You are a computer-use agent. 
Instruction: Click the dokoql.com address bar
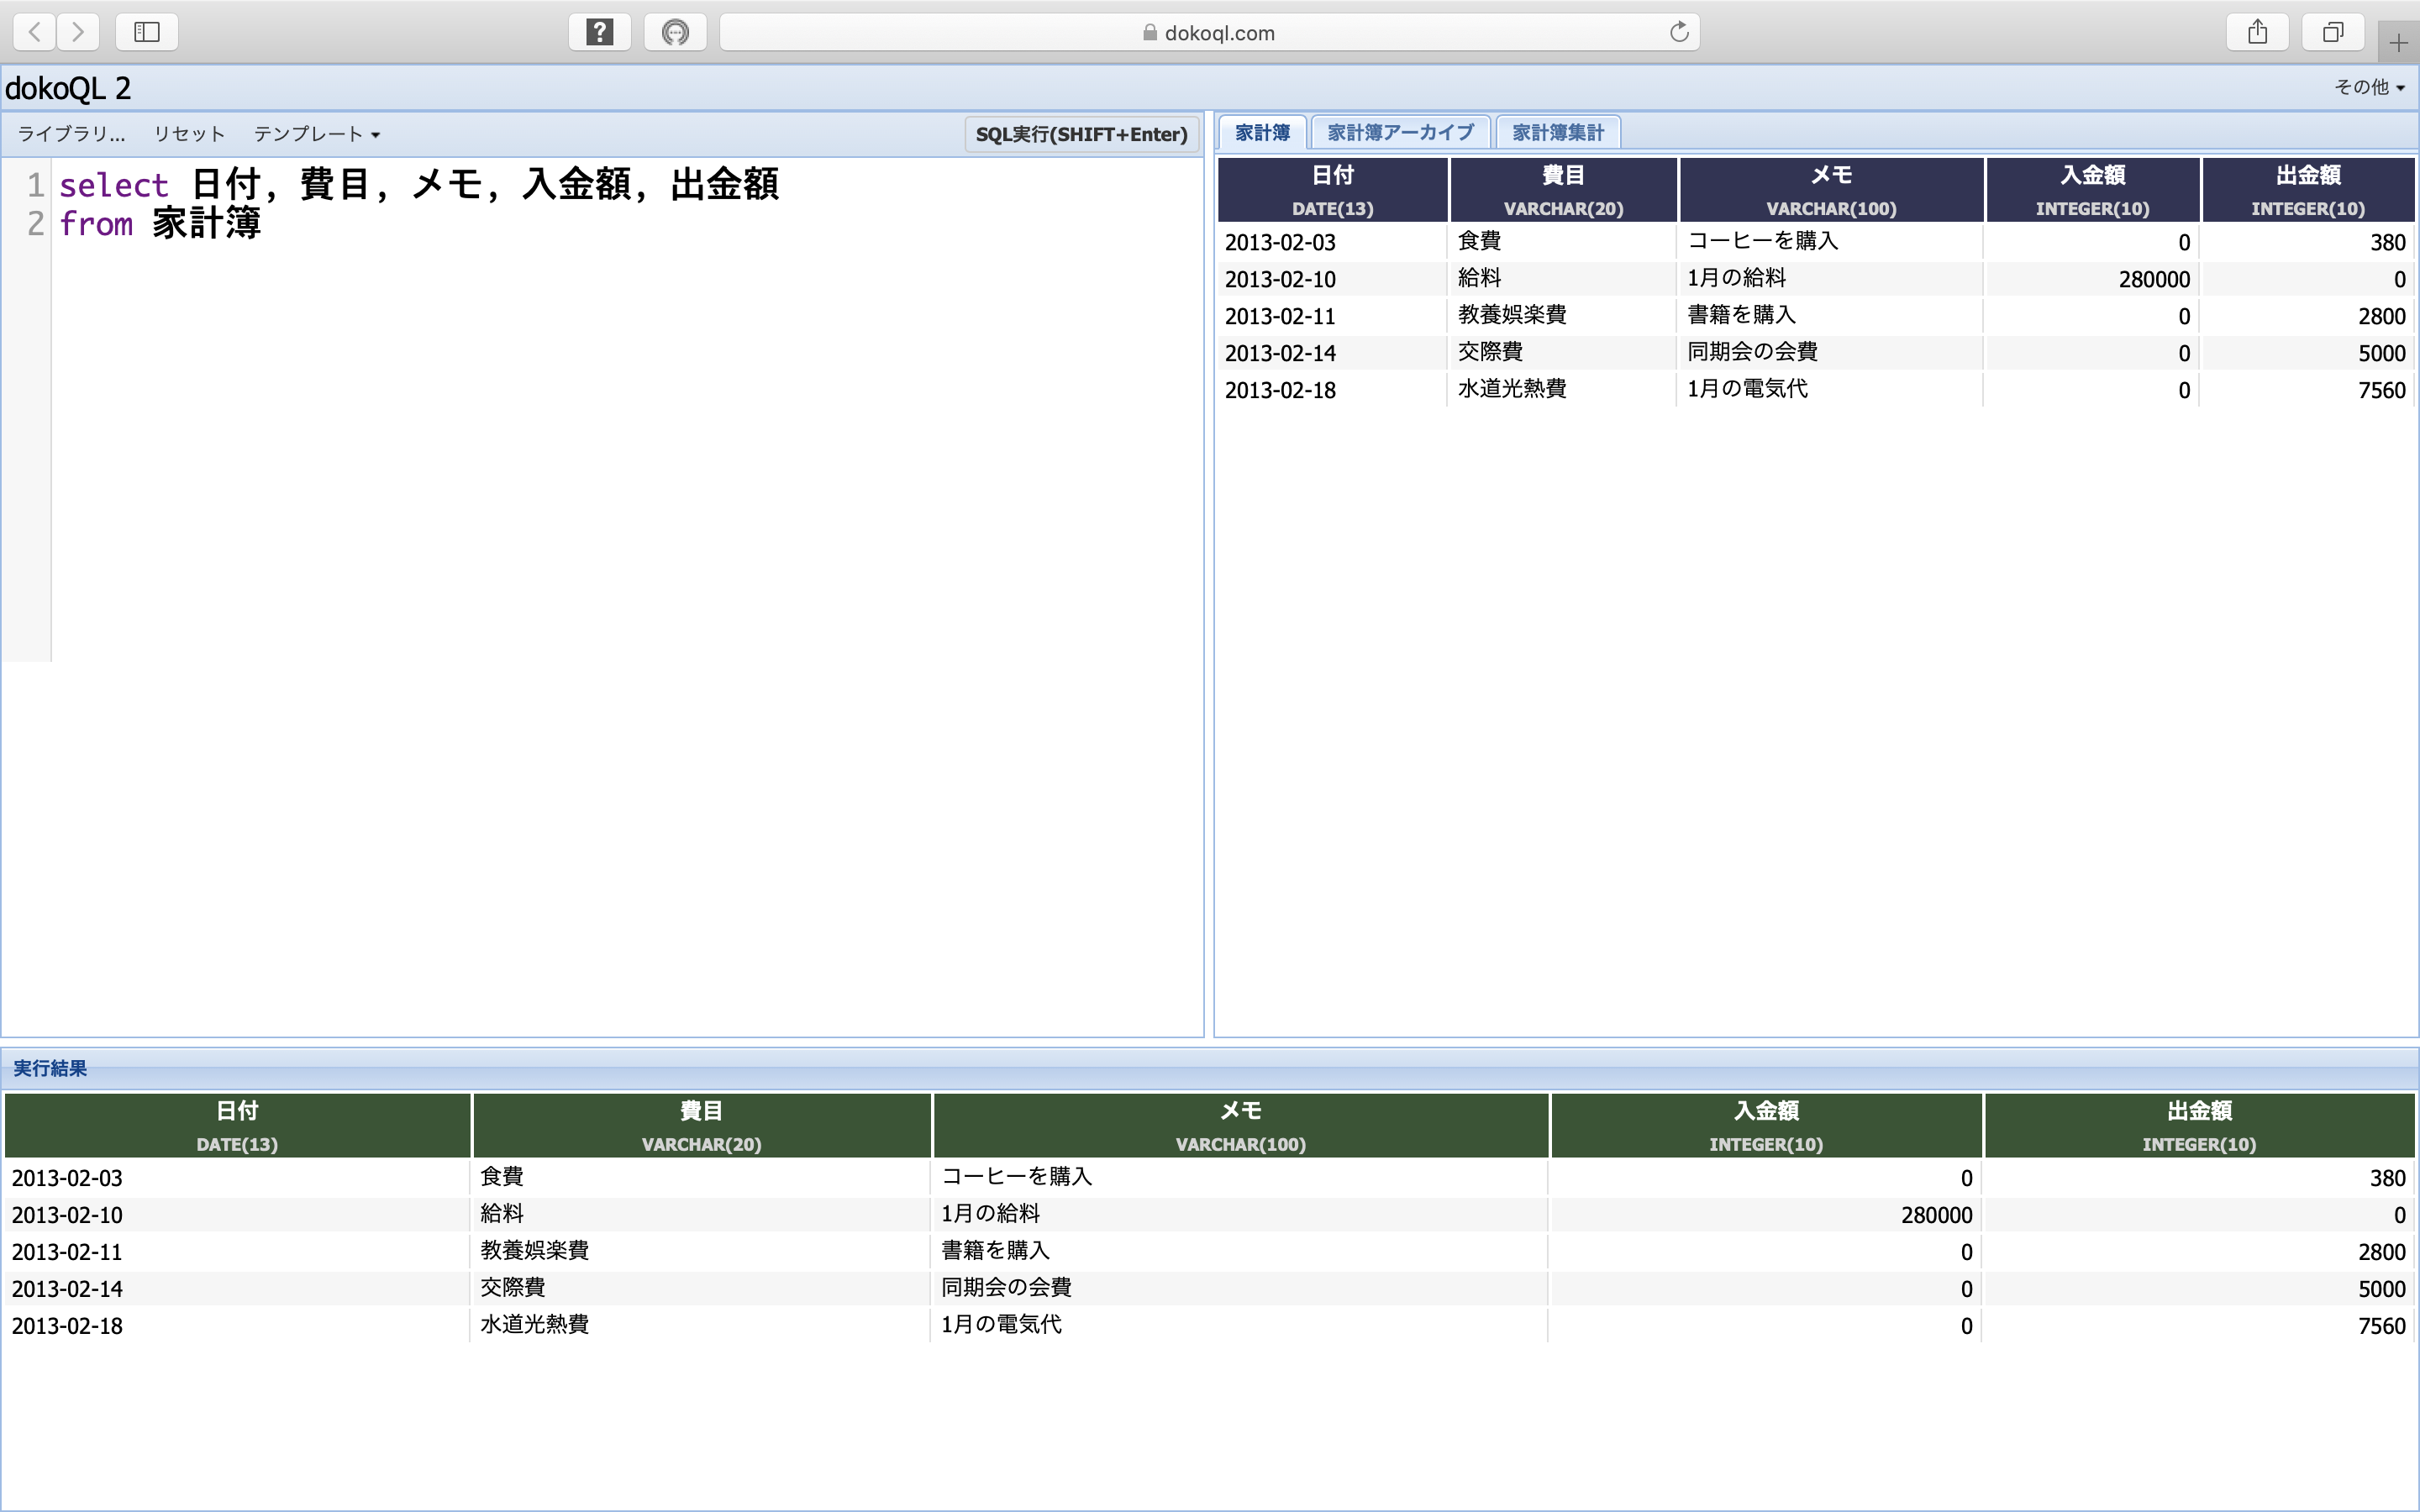pos(1208,33)
